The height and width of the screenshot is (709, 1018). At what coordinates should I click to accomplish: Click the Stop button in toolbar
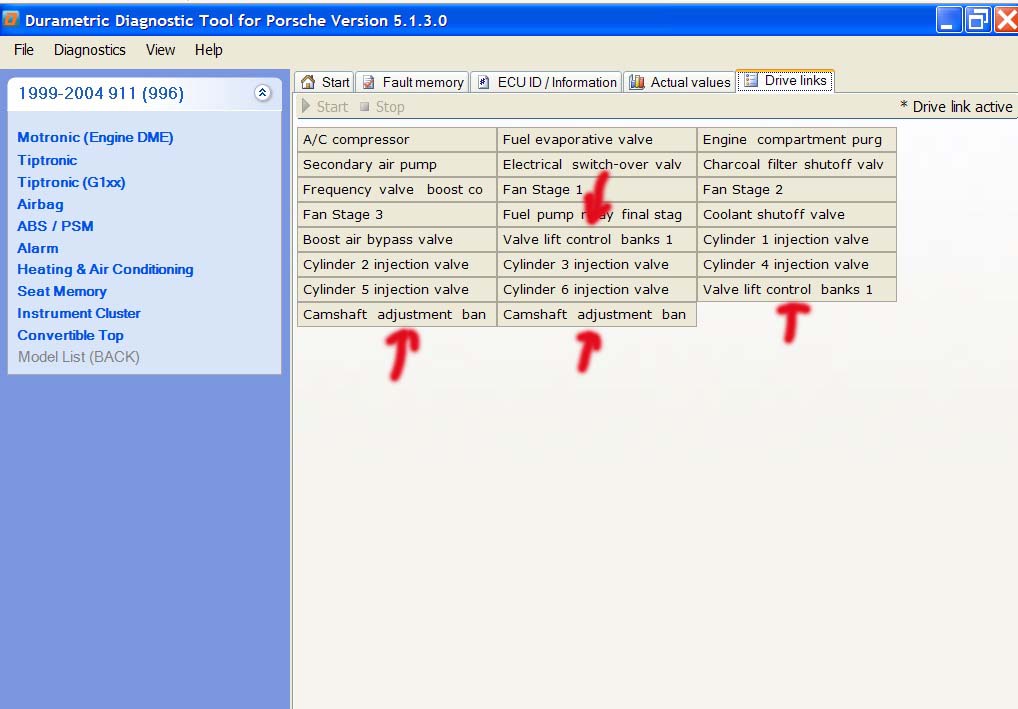tap(382, 106)
